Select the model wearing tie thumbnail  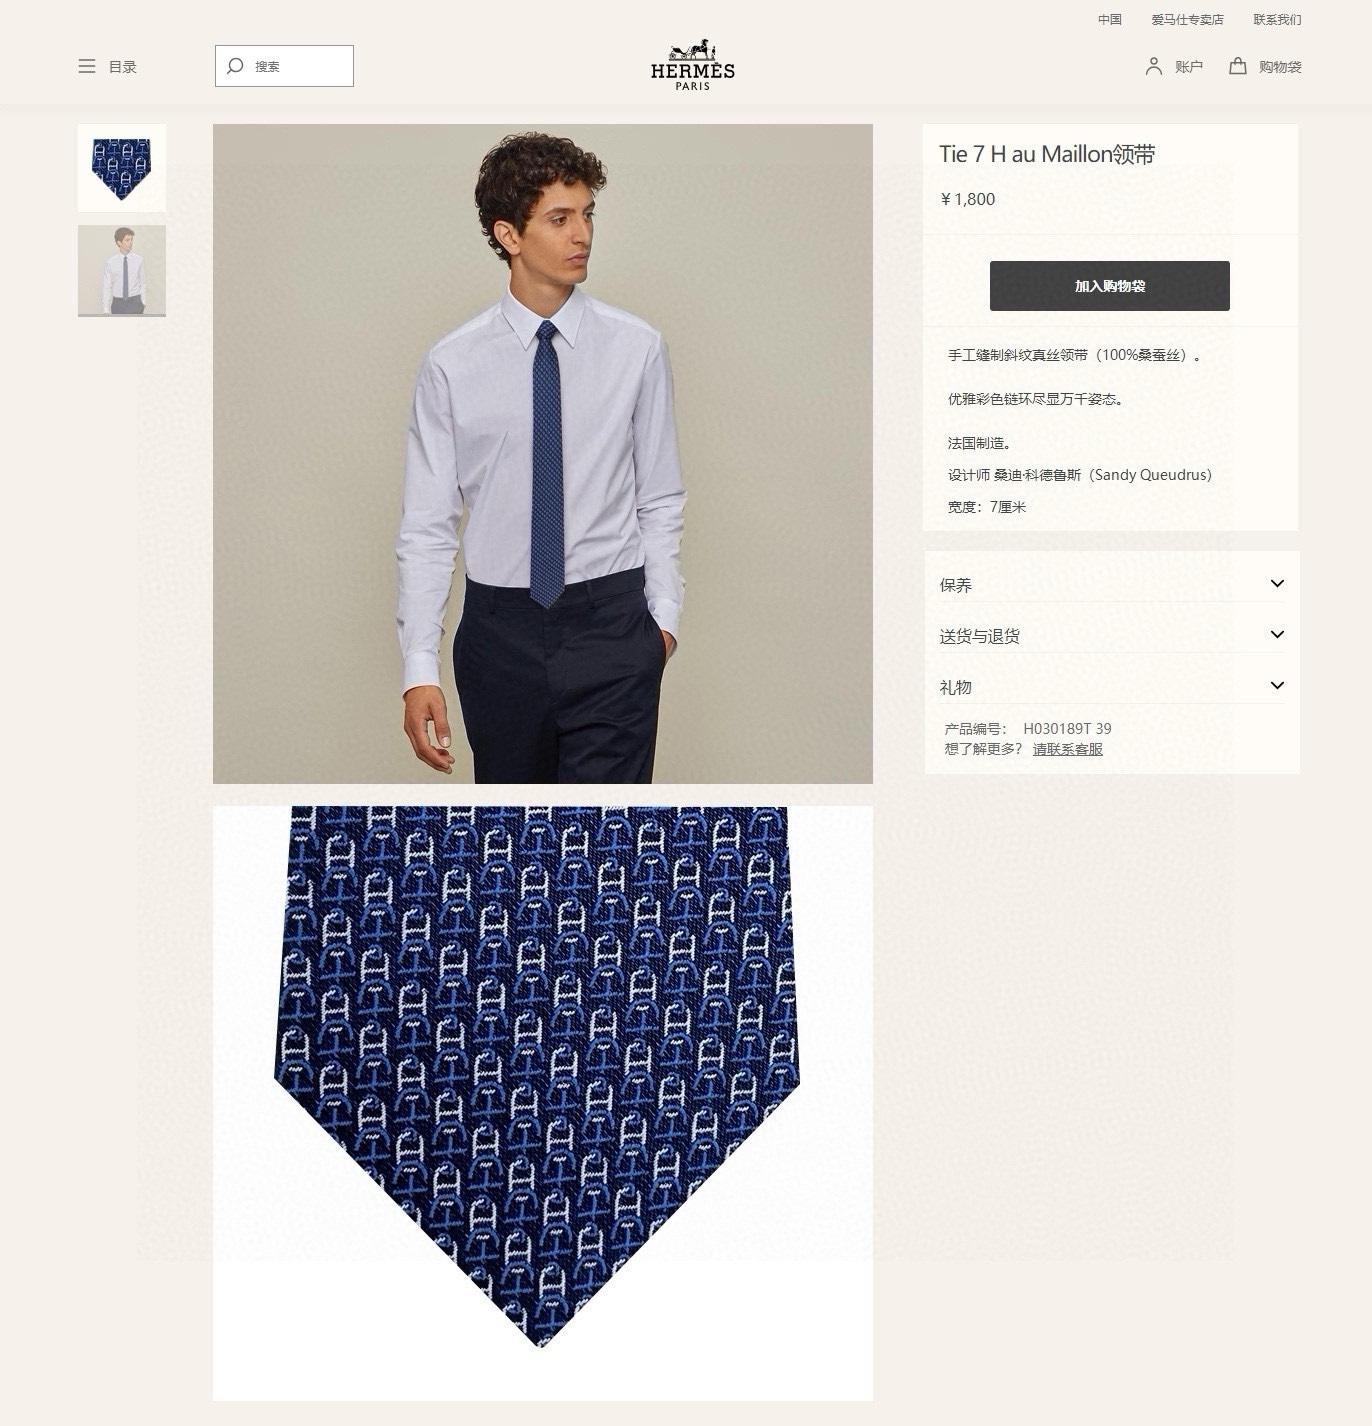pos(122,270)
